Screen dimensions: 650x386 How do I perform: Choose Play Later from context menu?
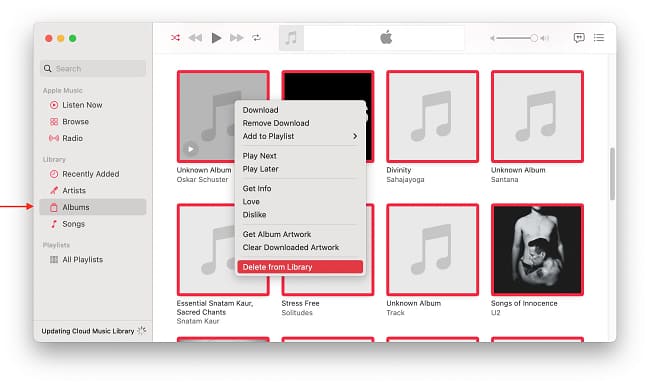pos(300,169)
